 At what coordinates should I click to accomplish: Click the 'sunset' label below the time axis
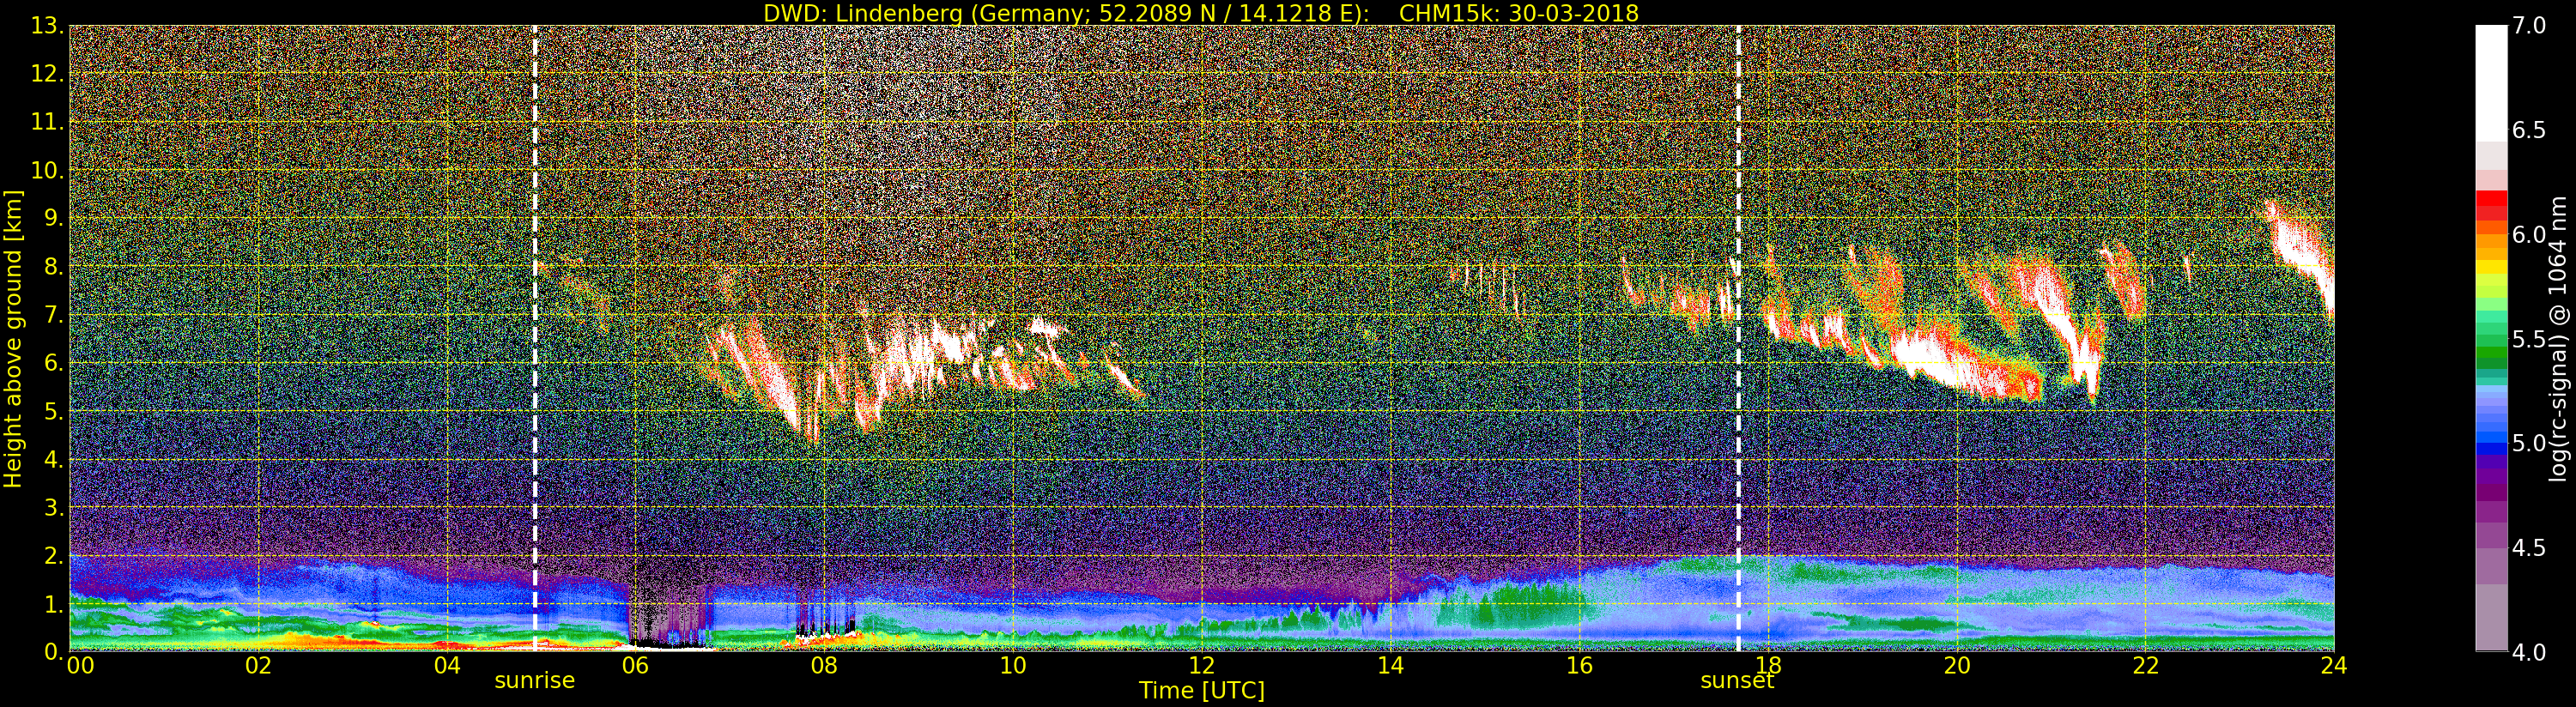1738,681
